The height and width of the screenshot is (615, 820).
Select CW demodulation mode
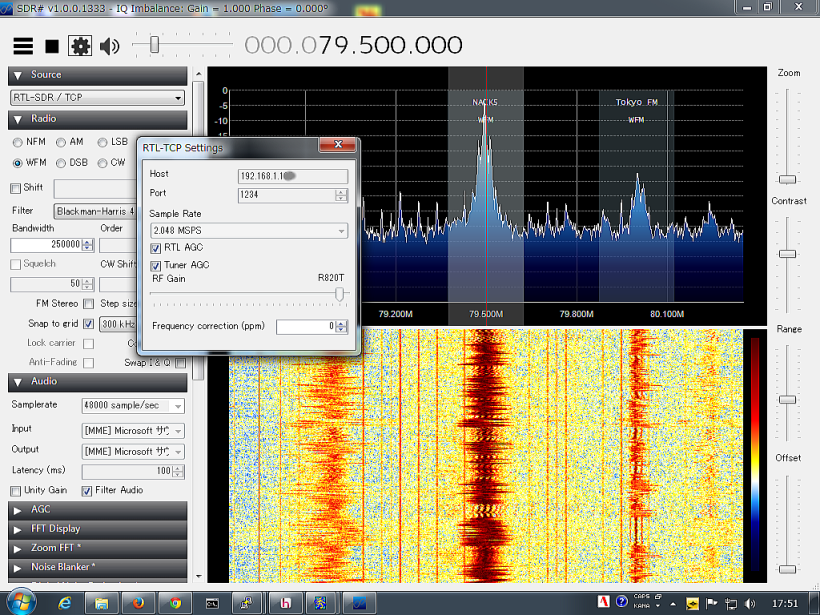coord(102,163)
